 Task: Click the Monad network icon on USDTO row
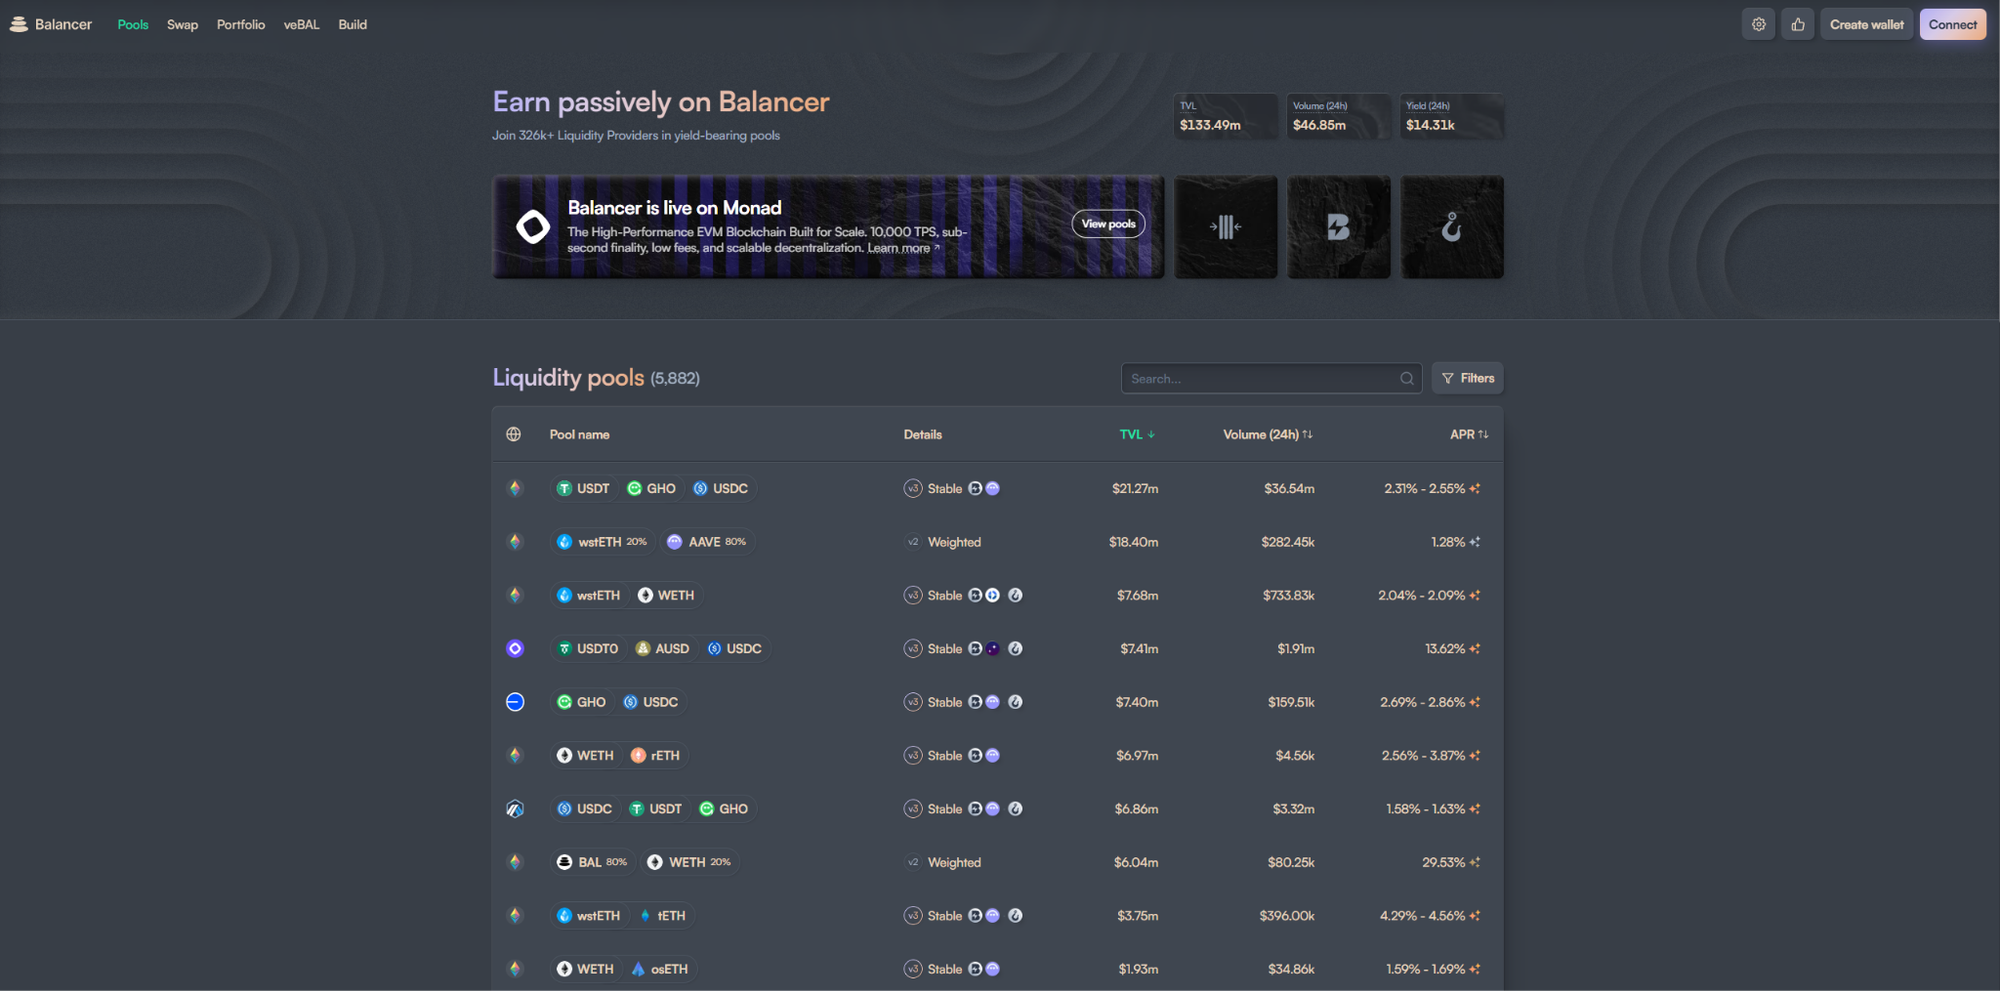pos(515,649)
